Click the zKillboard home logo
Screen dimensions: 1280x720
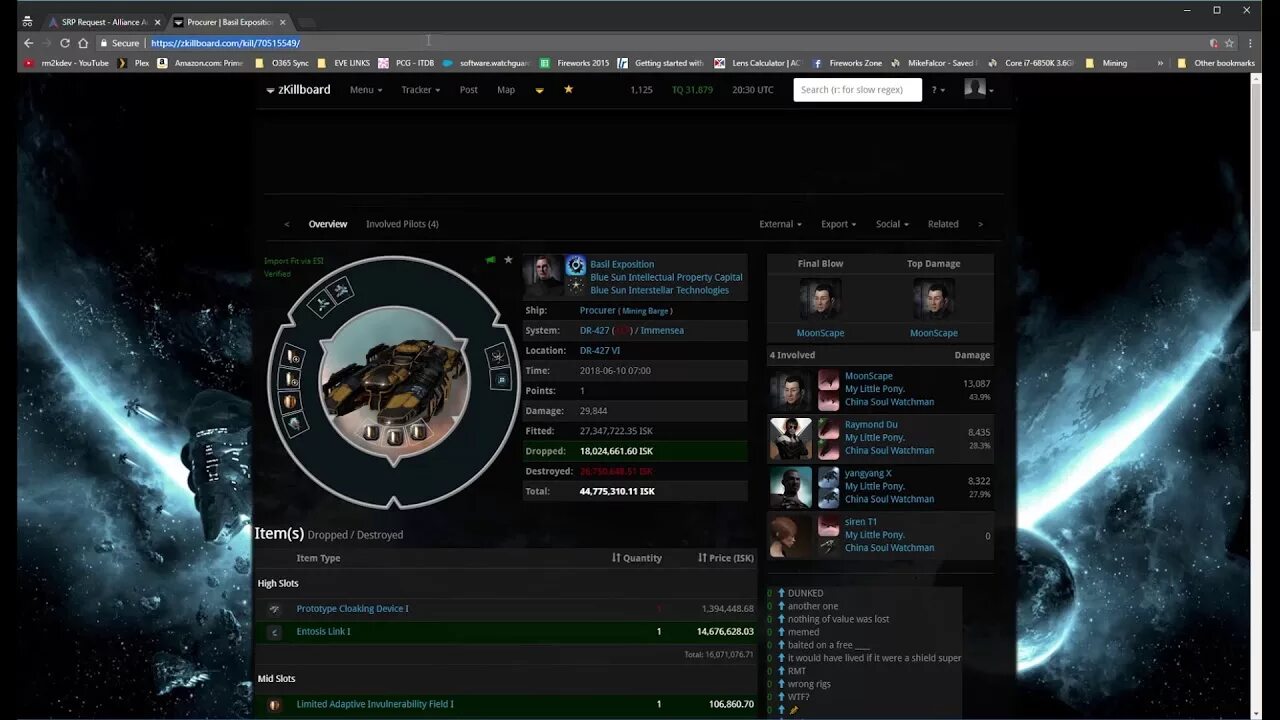coord(298,89)
